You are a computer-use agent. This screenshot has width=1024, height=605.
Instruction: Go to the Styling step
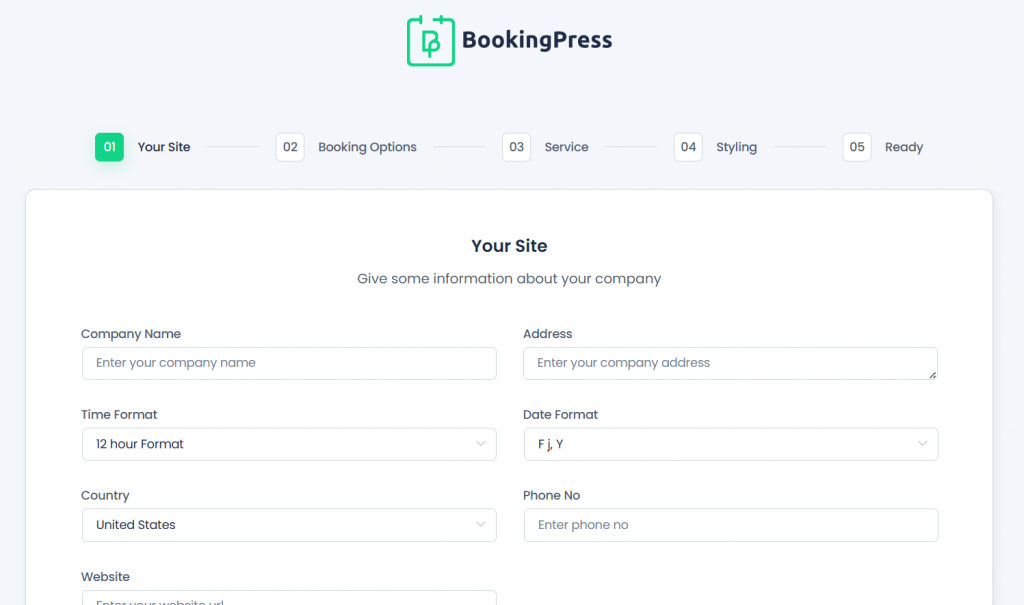tap(737, 146)
